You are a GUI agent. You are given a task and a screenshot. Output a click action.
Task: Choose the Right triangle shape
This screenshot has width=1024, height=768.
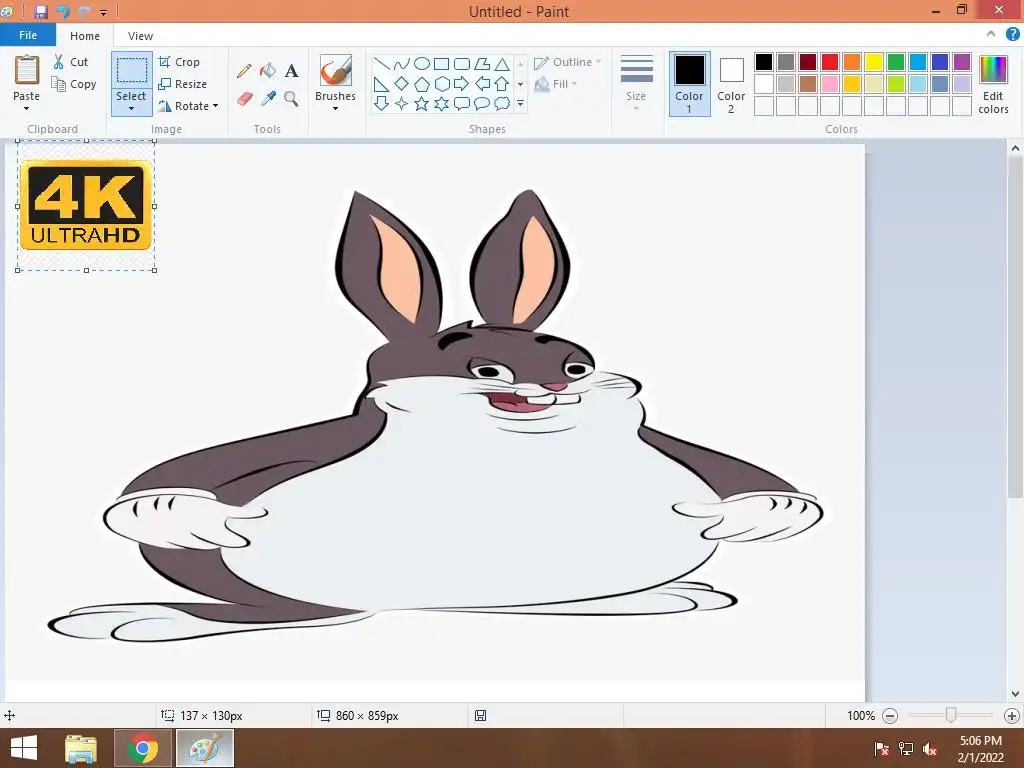(x=381, y=84)
